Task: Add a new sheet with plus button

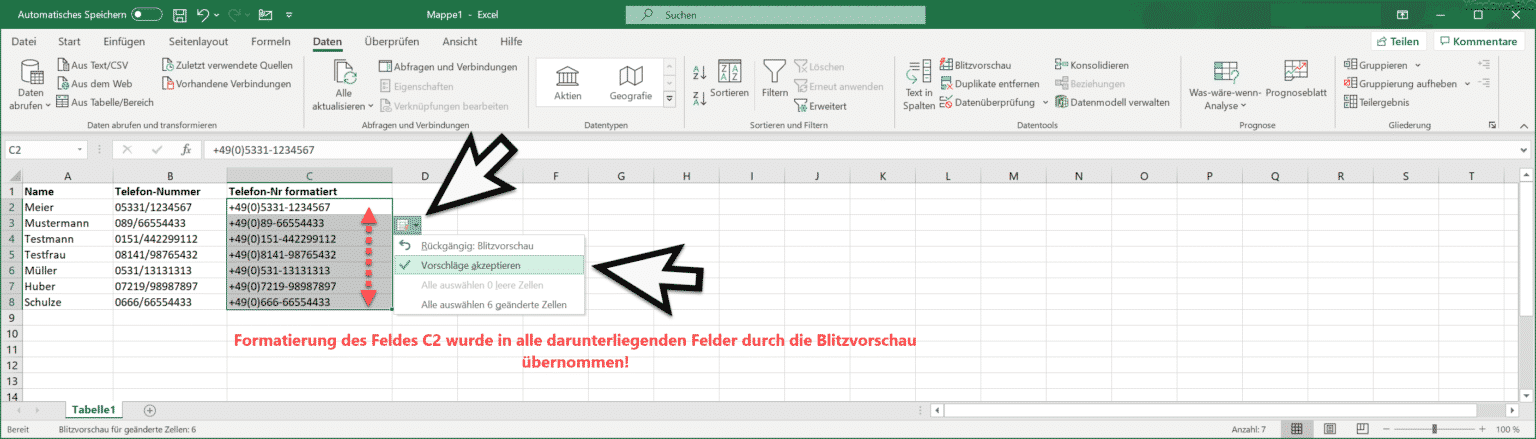Action: [150, 410]
